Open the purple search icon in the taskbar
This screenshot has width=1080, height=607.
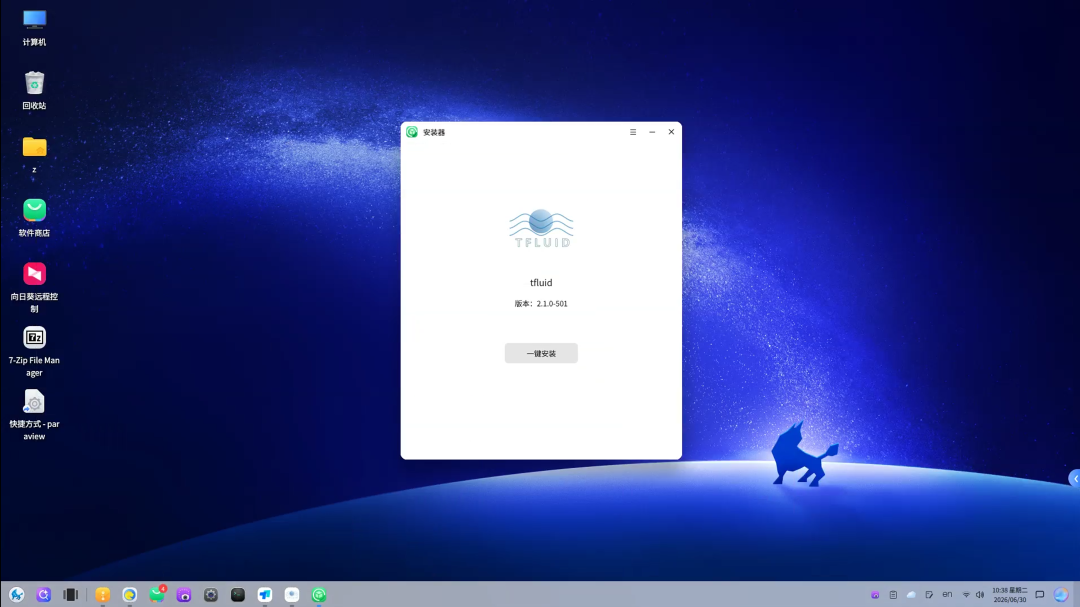[43, 595]
